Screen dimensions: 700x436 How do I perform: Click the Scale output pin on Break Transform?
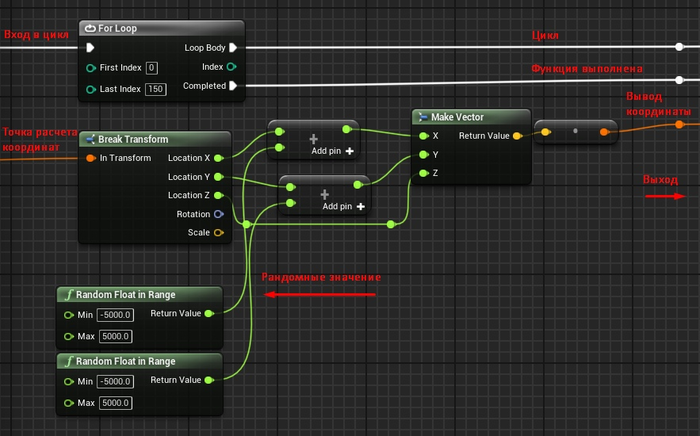pyautogui.click(x=219, y=233)
